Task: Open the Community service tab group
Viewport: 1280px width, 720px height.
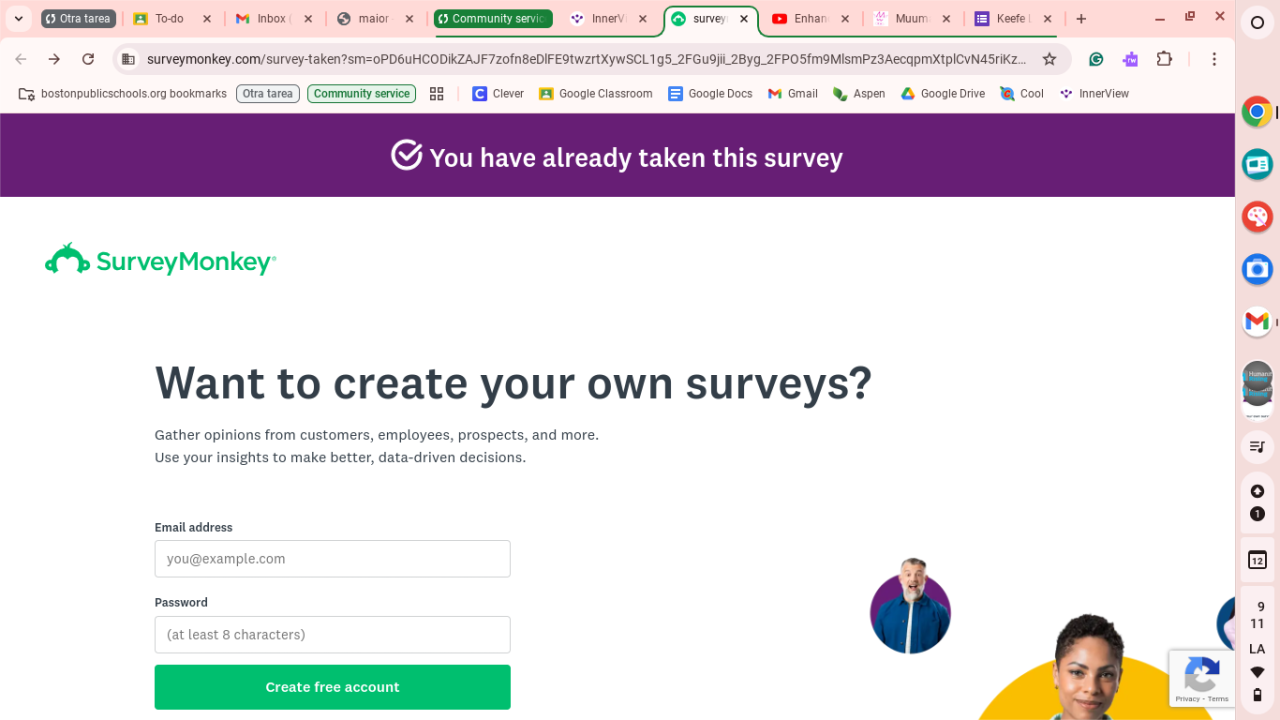Action: [x=492, y=19]
